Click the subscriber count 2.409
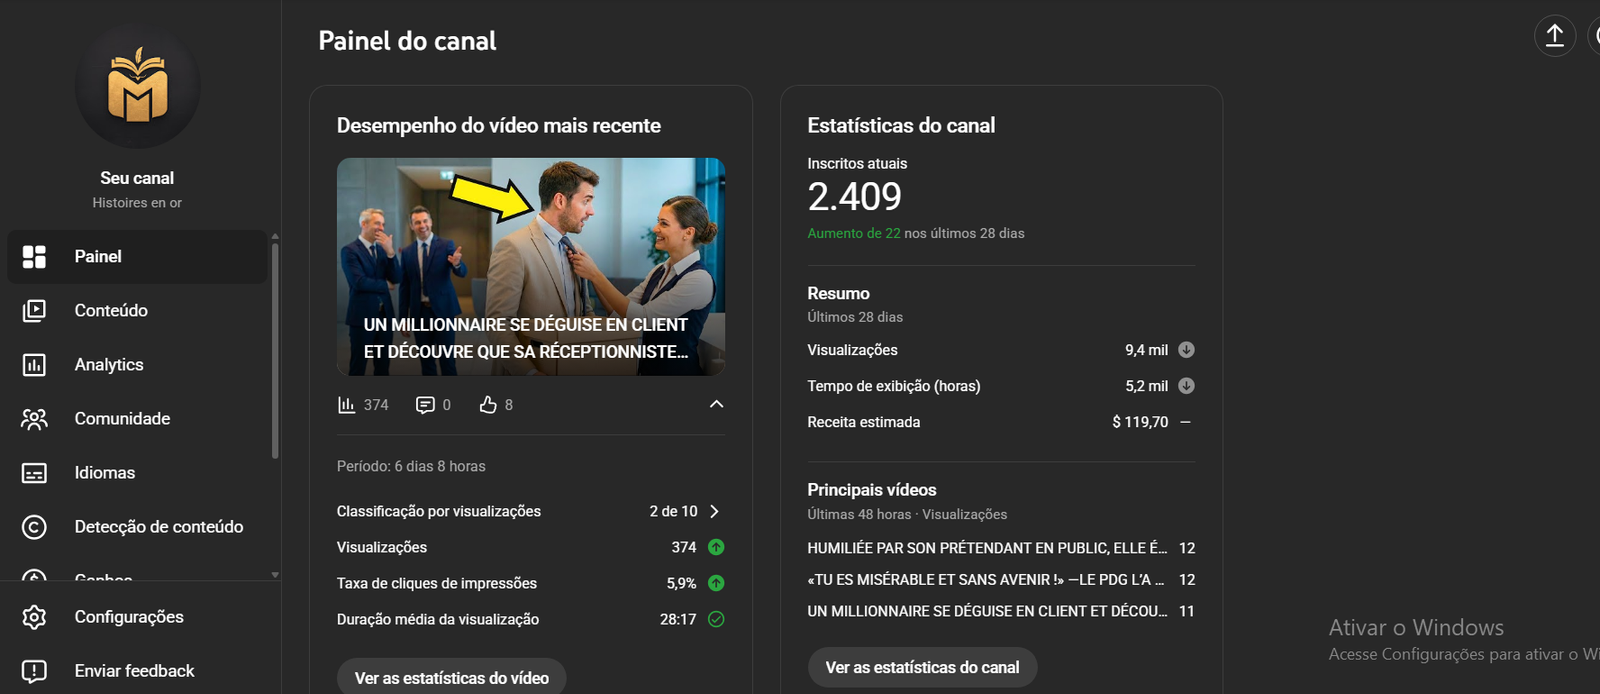 pyautogui.click(x=855, y=197)
